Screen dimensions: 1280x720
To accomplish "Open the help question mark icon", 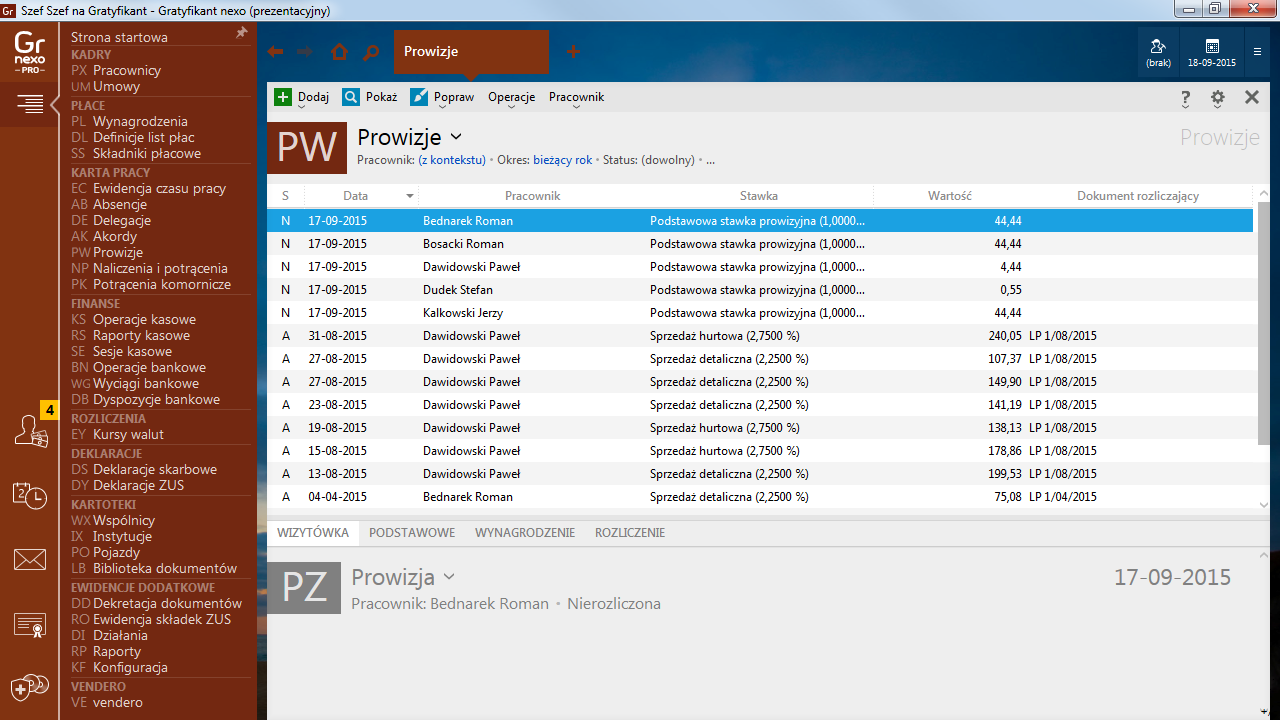I will point(1185,98).
